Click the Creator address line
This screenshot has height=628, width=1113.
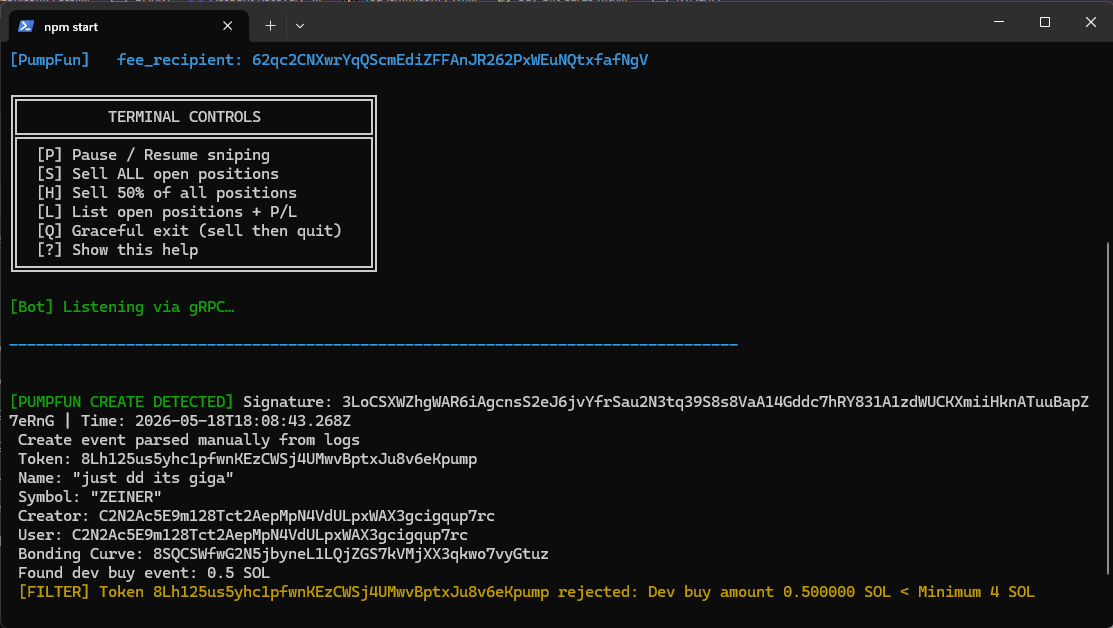pos(256,516)
